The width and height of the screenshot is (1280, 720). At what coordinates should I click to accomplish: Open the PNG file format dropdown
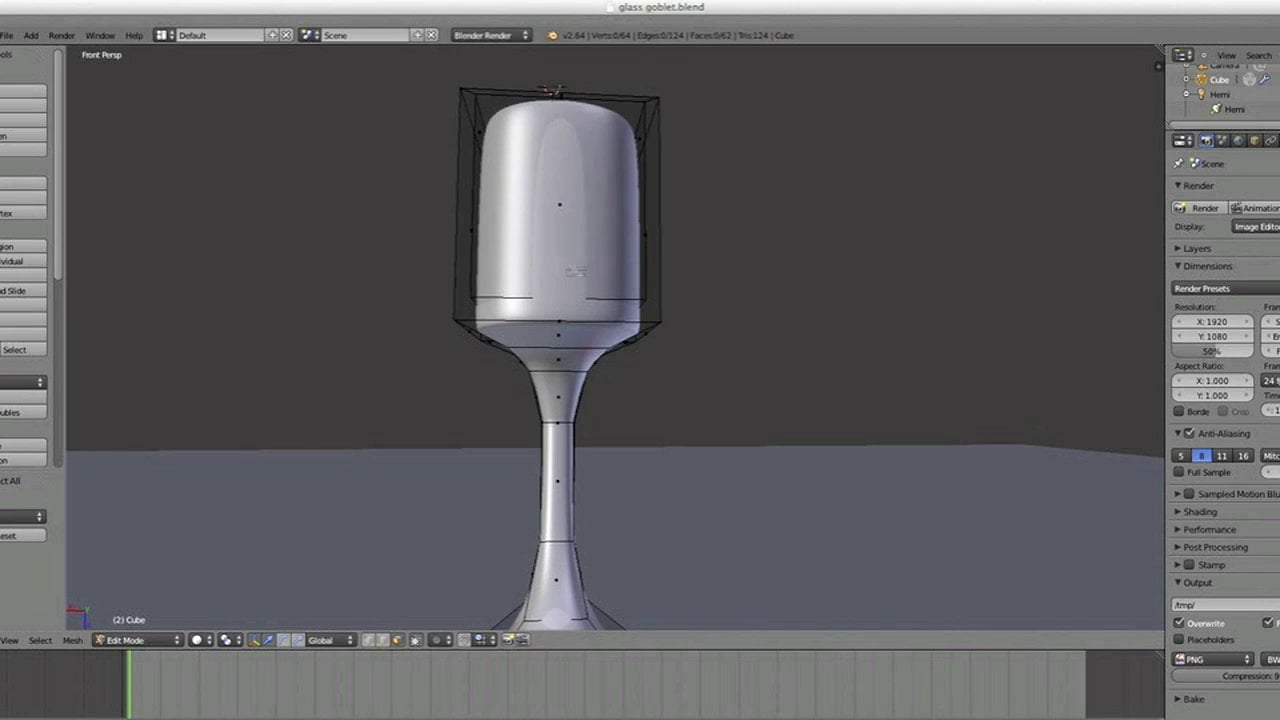[x=1212, y=659]
